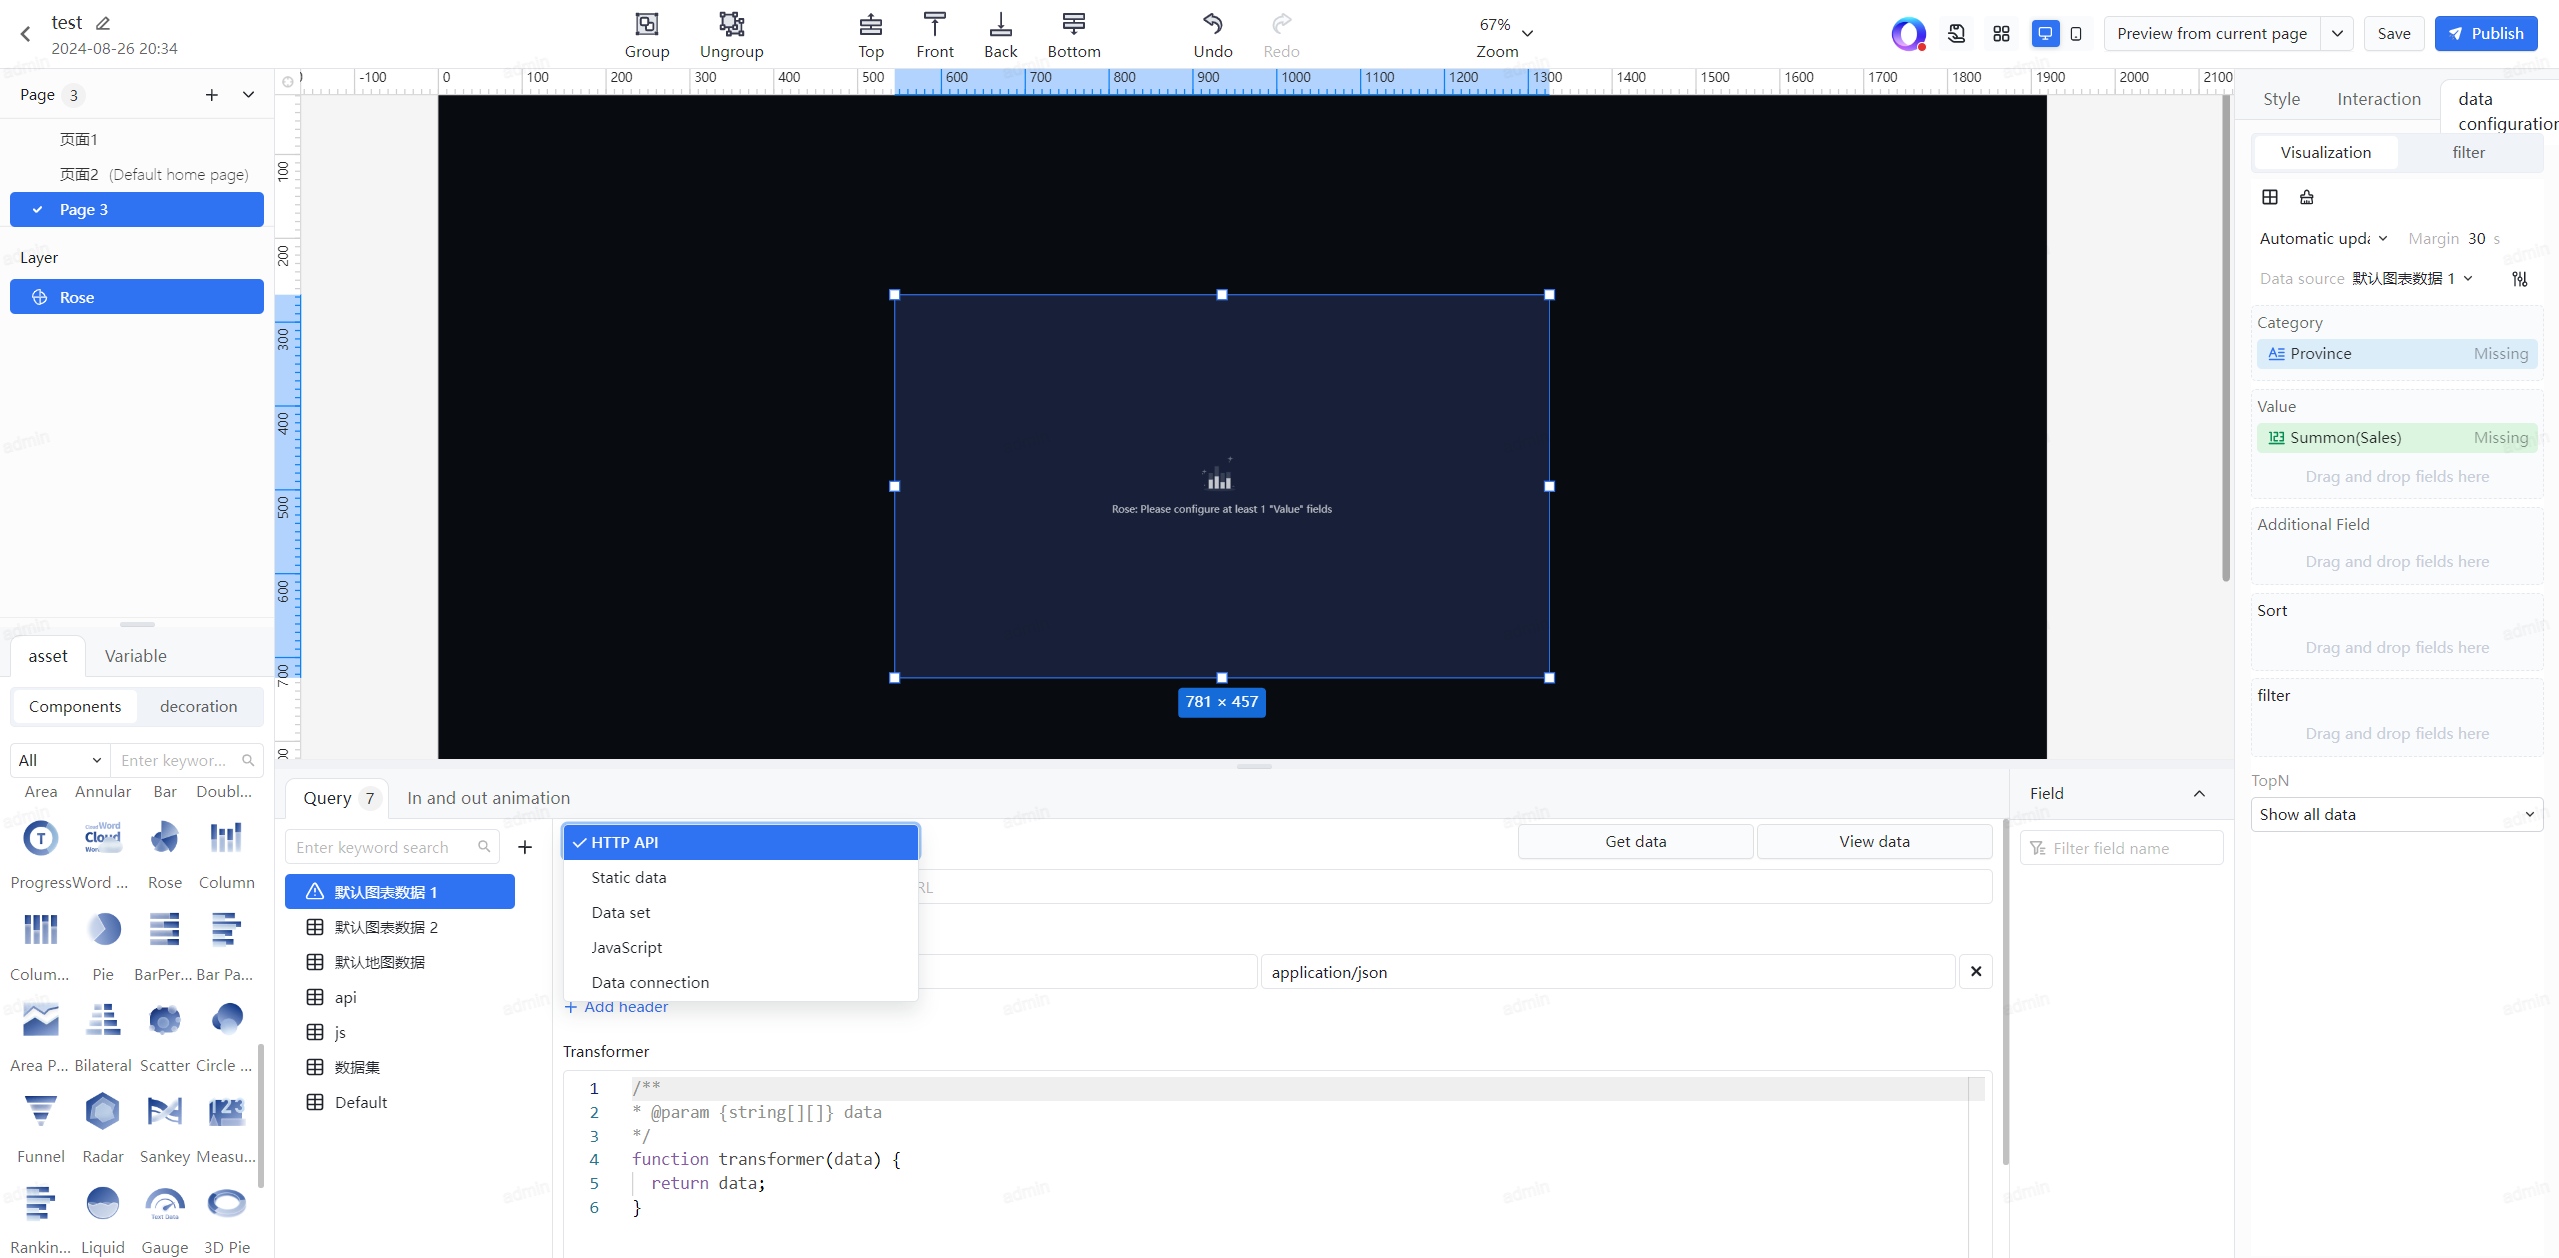Click table view icon in data configuration
2559x1258 pixels.
tap(2269, 197)
